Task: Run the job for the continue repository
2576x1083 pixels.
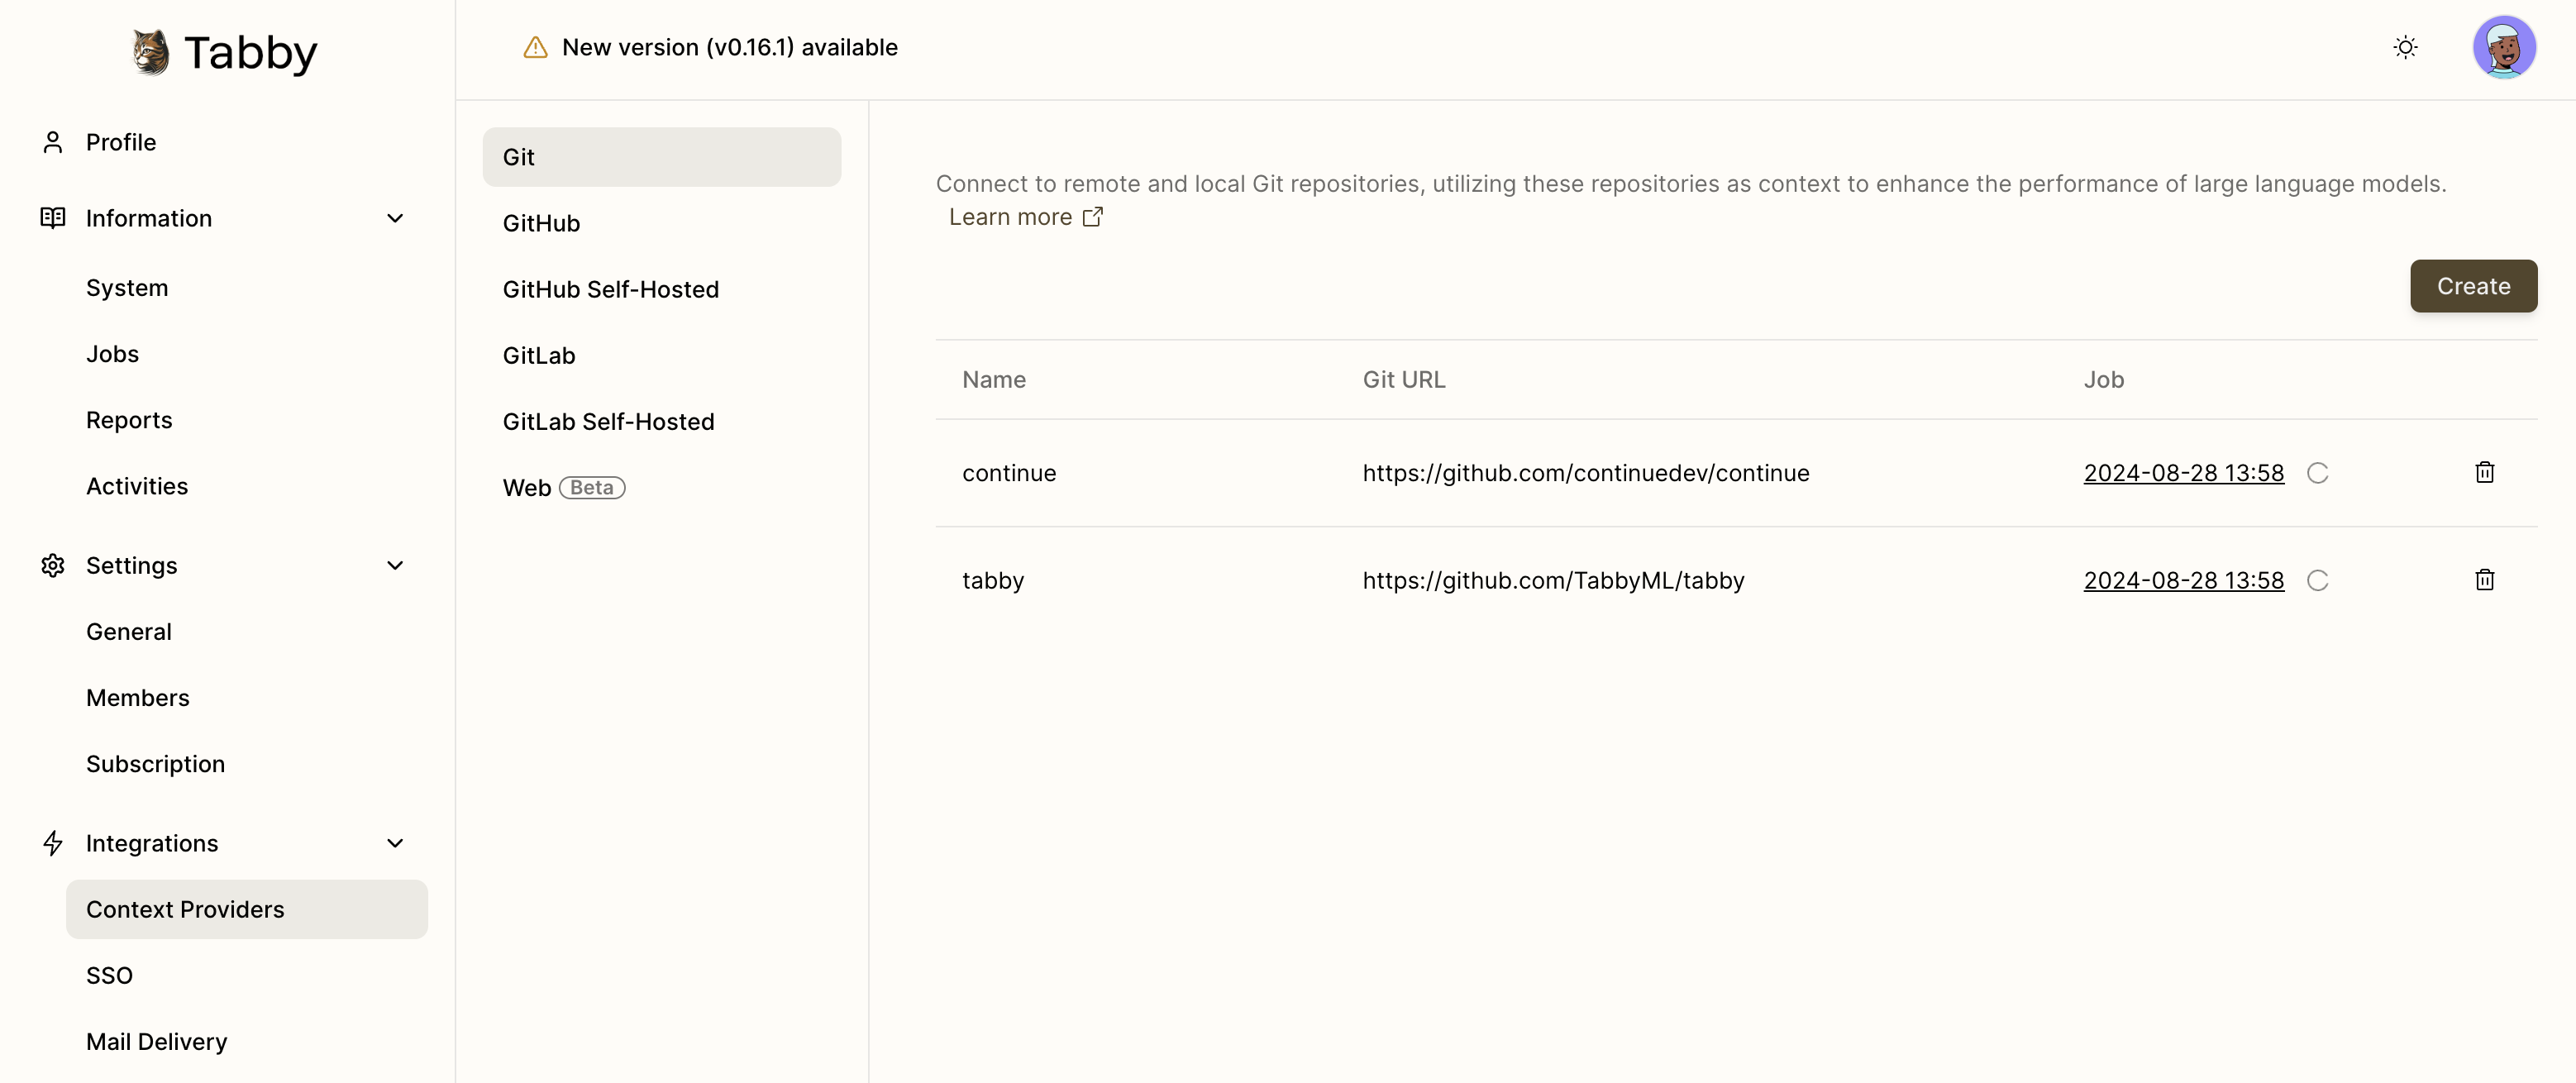Action: (2317, 473)
